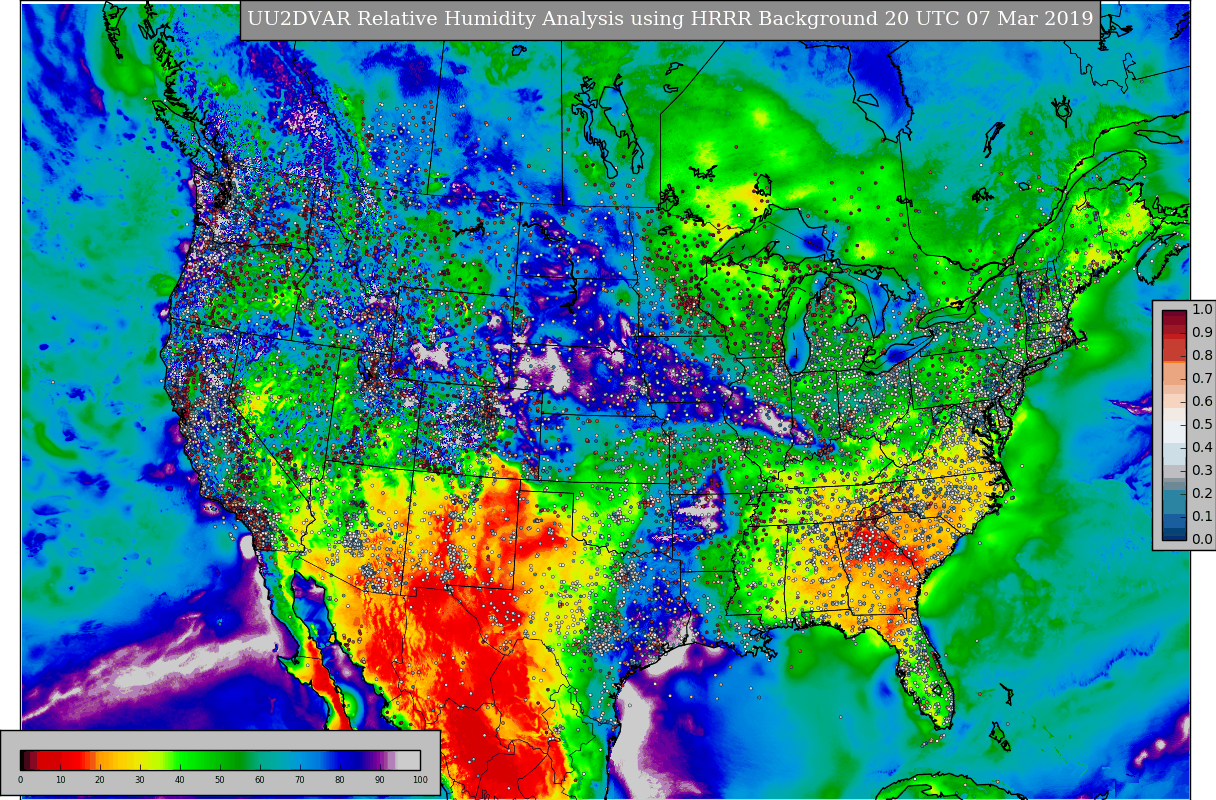Click the '20' tick label on humidity colorbar
Image resolution: width=1216 pixels, height=800 pixels.
pyautogui.click(x=100, y=780)
